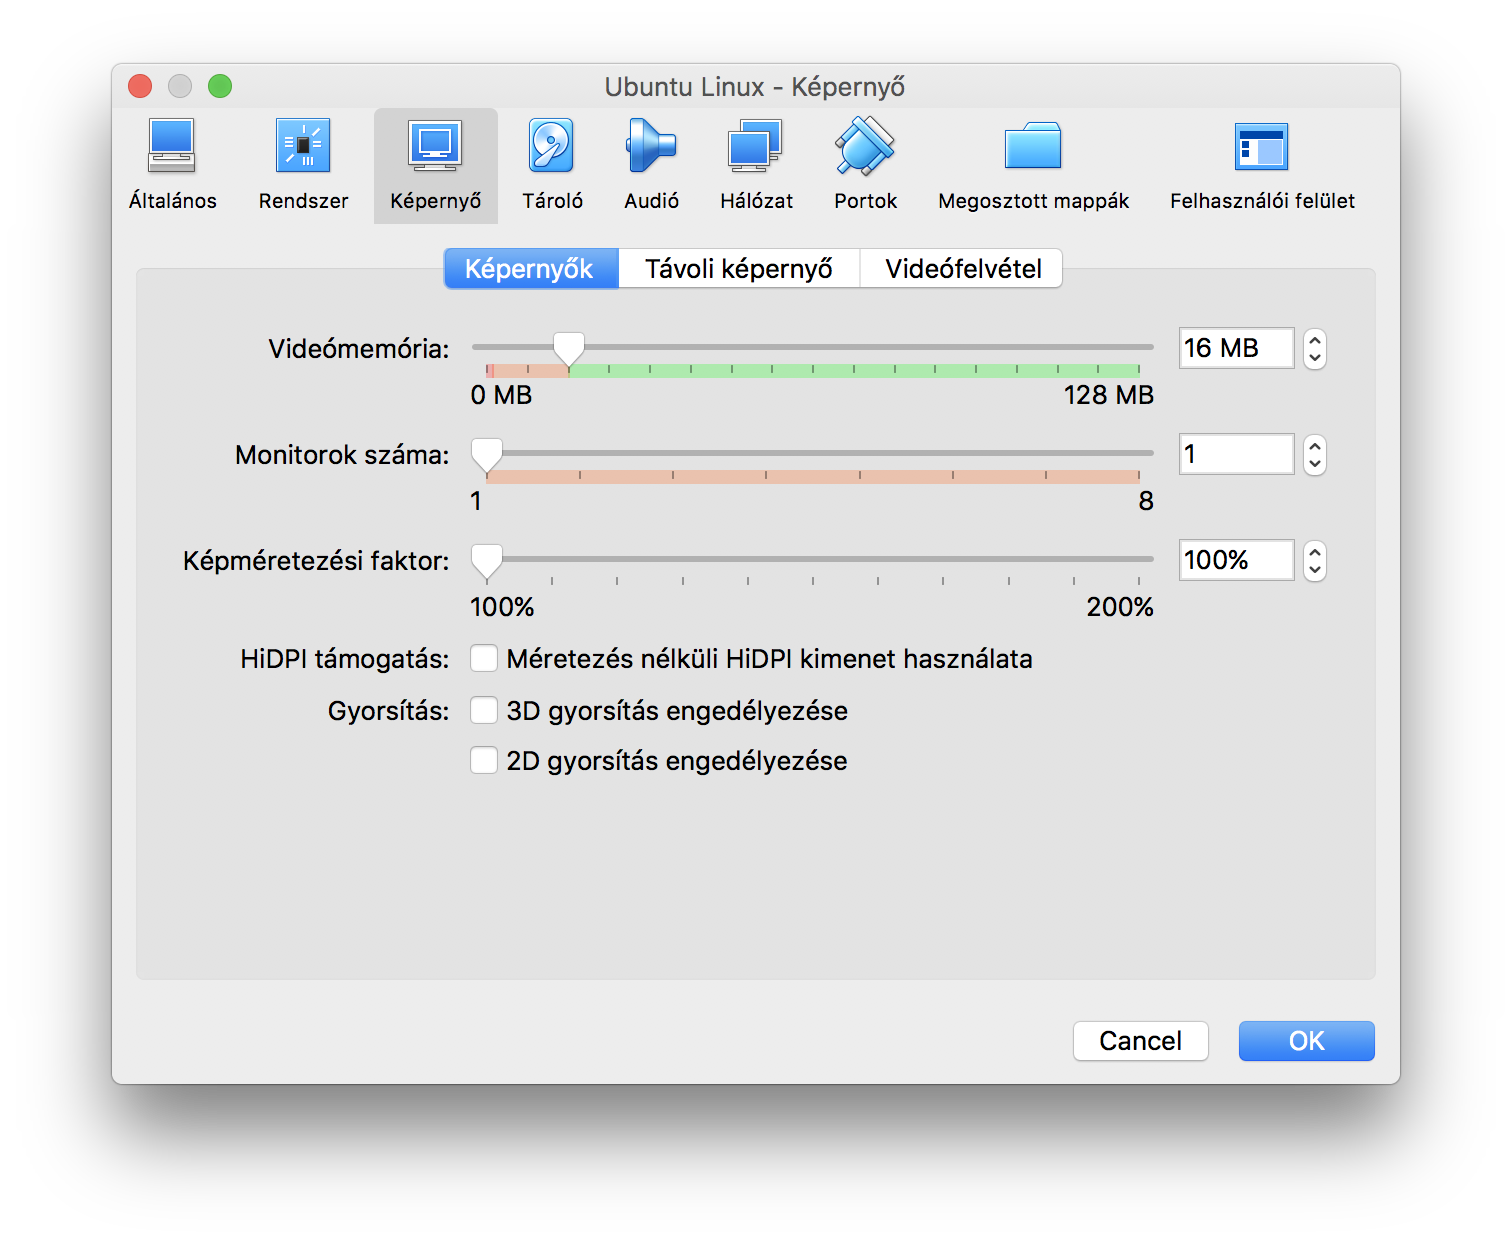Click the Videómemória 16 MB field
The height and width of the screenshot is (1244, 1512).
coord(1236,348)
